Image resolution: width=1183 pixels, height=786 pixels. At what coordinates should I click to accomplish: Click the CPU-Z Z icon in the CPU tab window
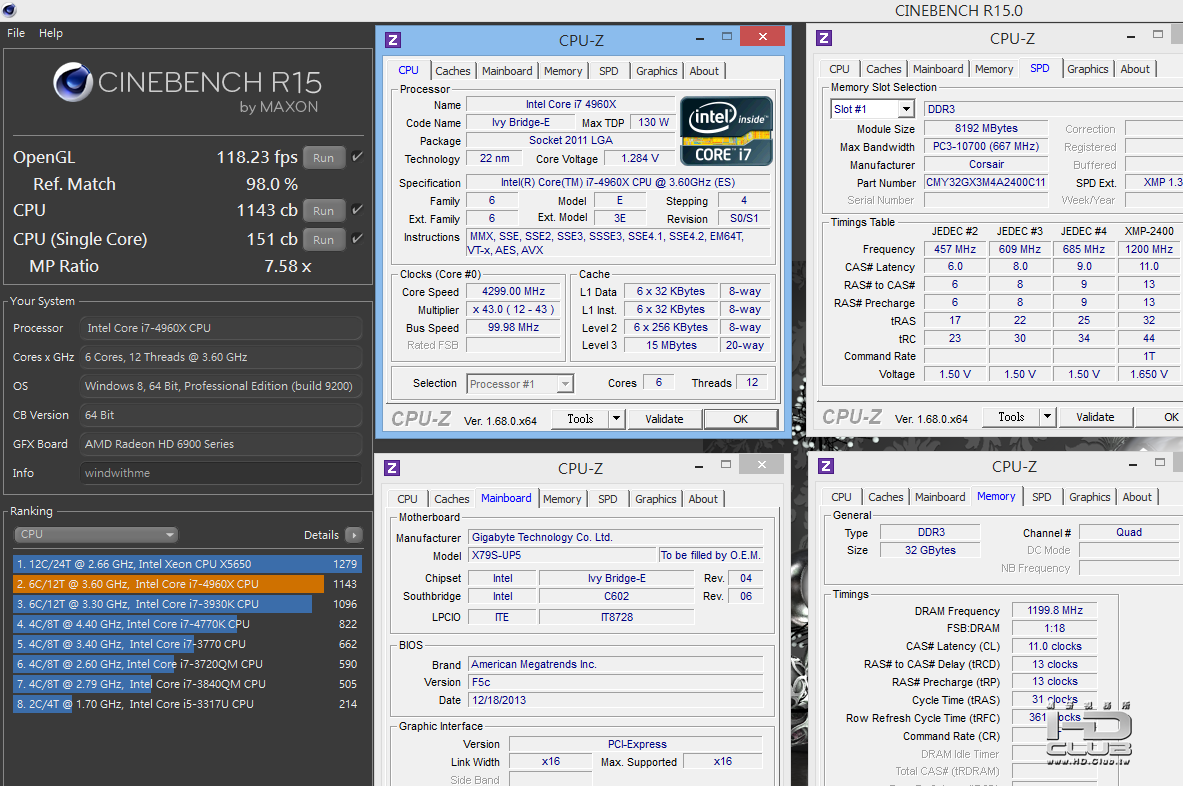tap(392, 40)
